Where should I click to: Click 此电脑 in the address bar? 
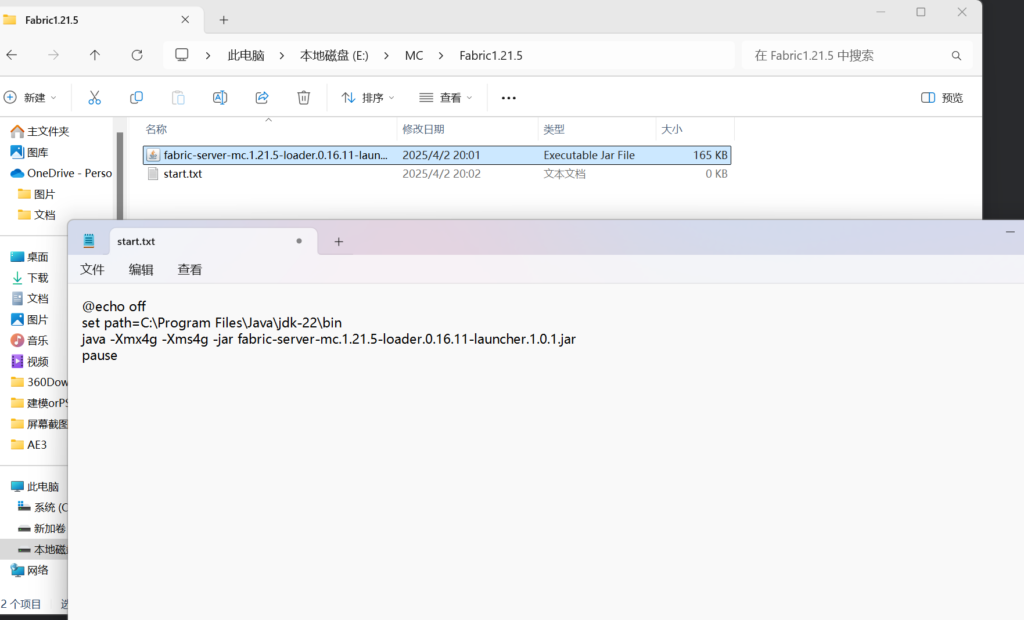click(x=246, y=56)
